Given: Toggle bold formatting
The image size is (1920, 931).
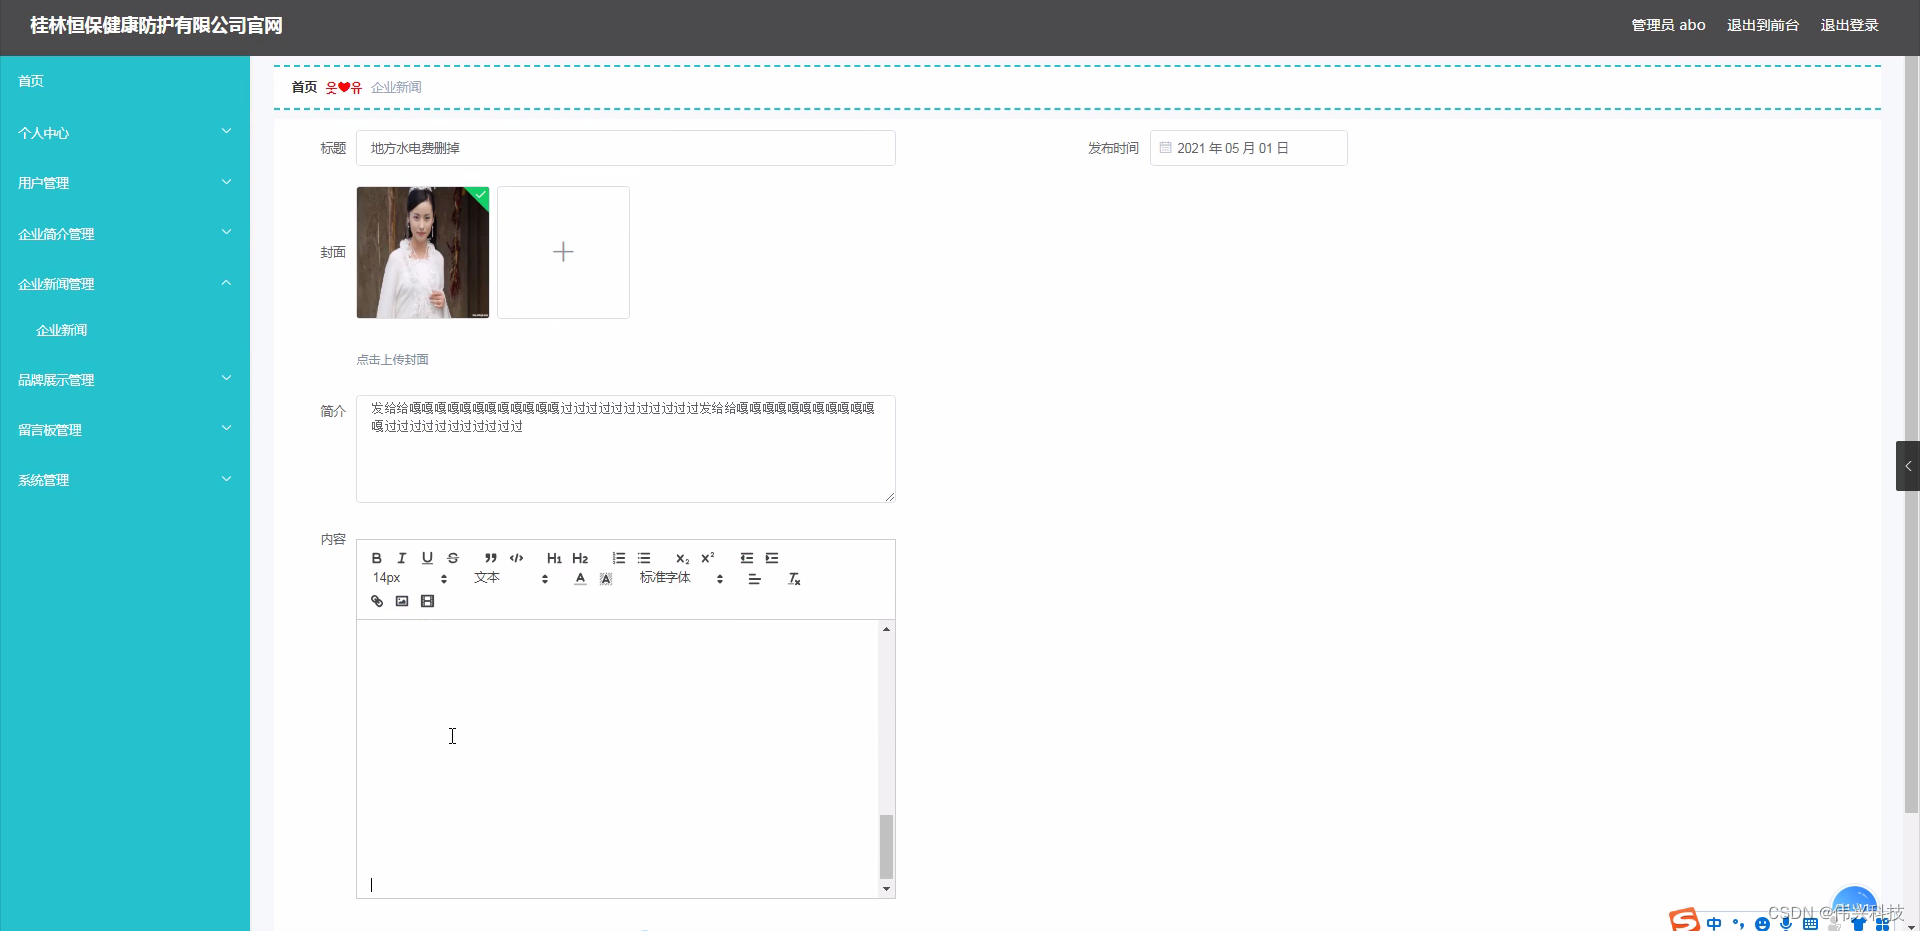Looking at the screenshot, I should coord(377,558).
